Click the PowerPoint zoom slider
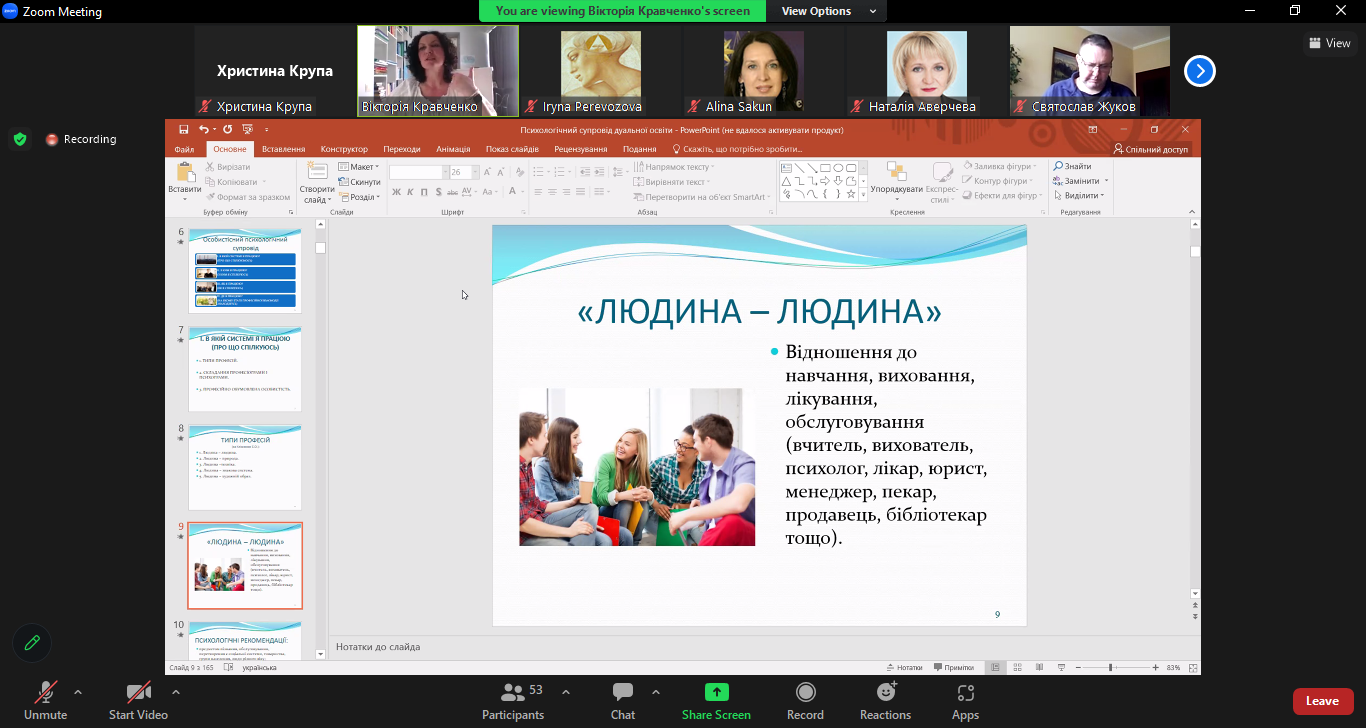This screenshot has width=1366, height=728. pyautogui.click(x=1111, y=667)
